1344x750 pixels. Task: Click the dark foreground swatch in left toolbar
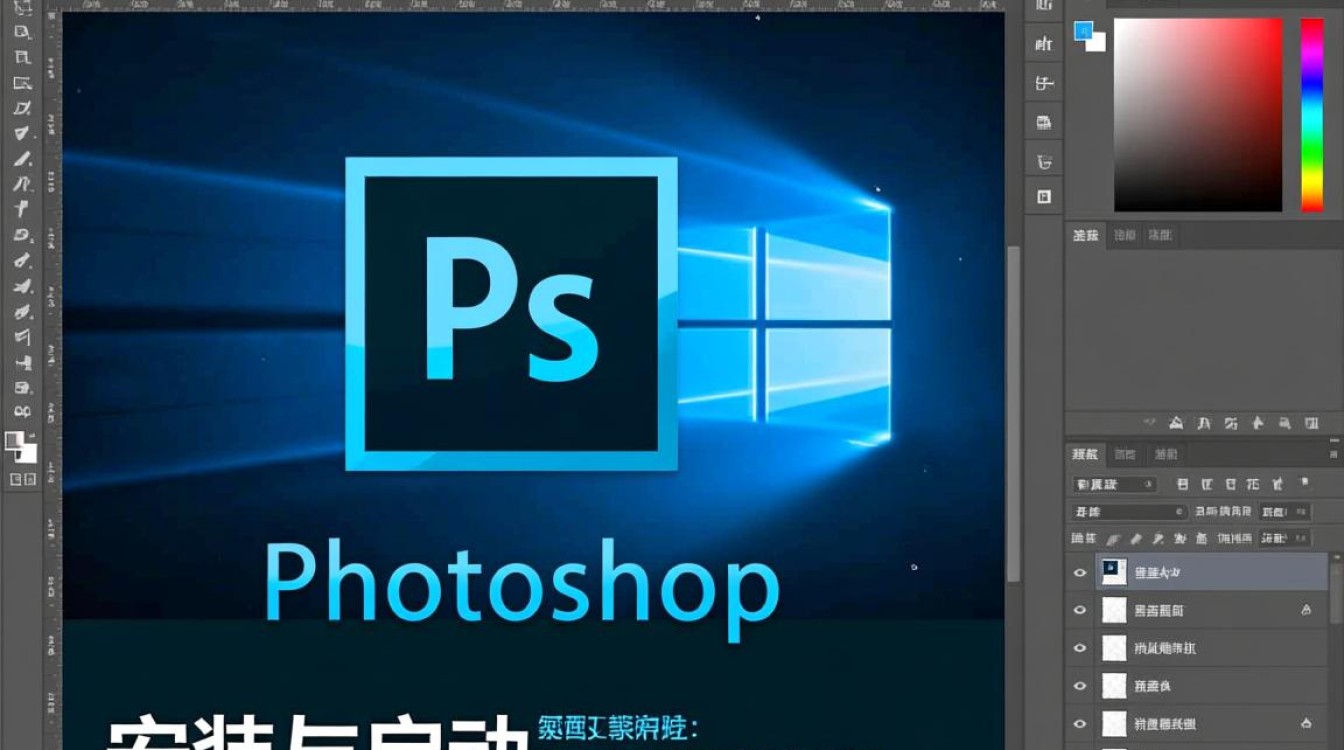(14, 439)
